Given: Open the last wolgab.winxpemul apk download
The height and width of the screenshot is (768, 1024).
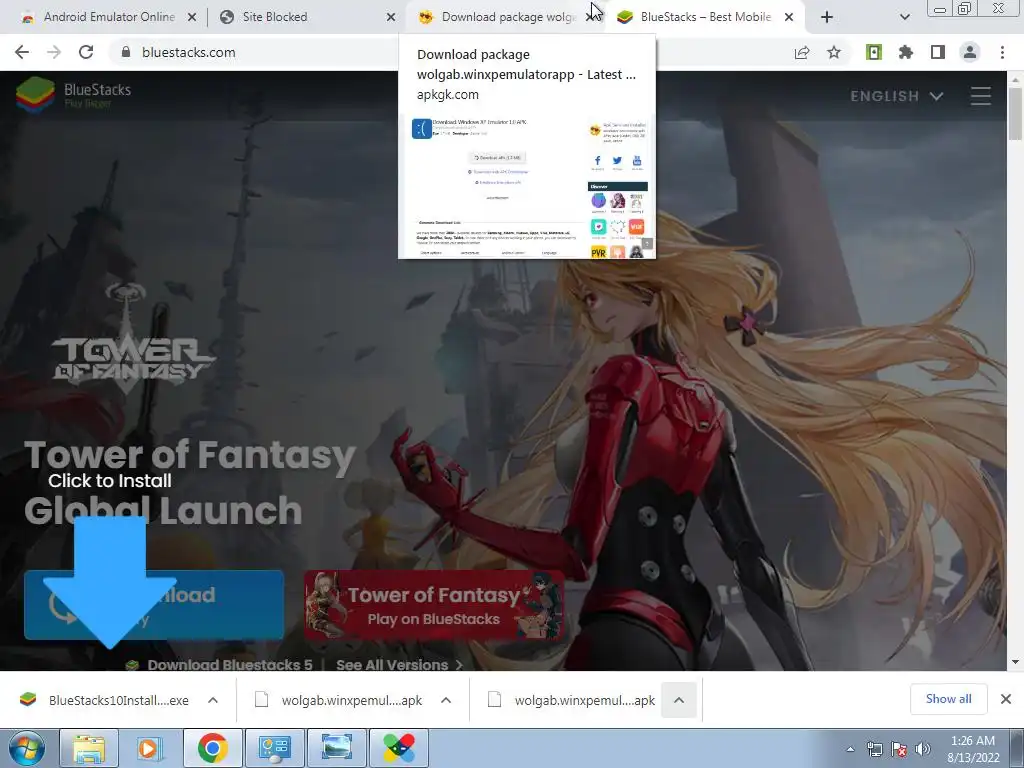Looking at the screenshot, I should pos(571,700).
